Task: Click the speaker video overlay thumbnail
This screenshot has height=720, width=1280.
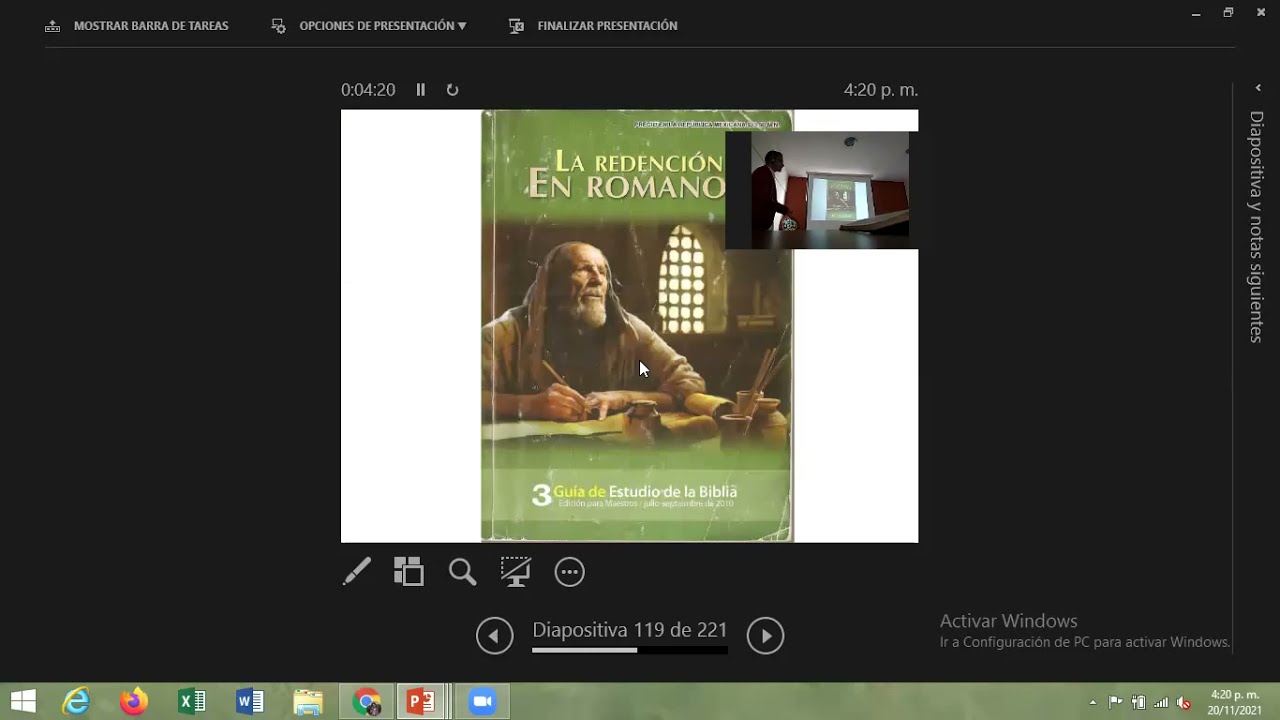Action: 821,190
